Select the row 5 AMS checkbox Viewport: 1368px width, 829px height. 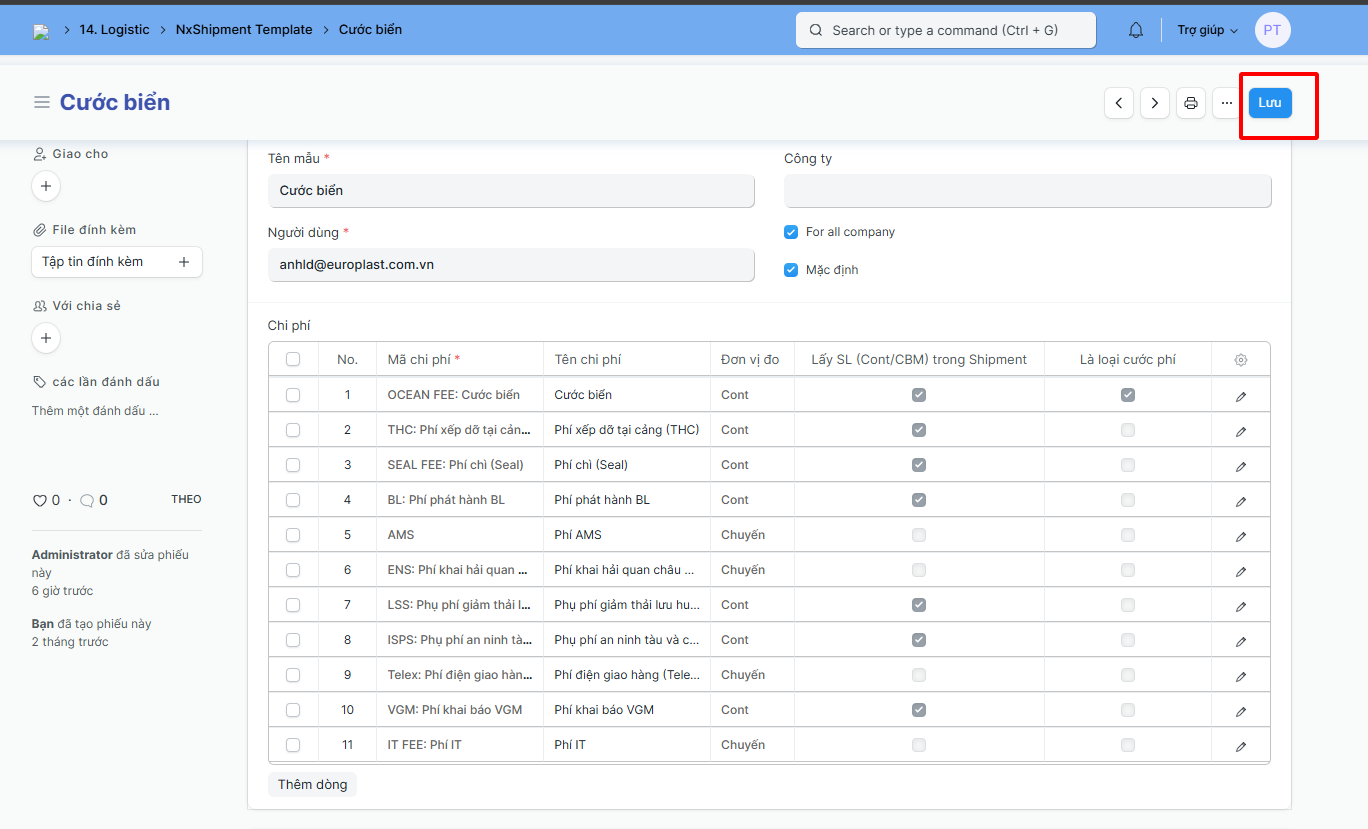coord(293,535)
